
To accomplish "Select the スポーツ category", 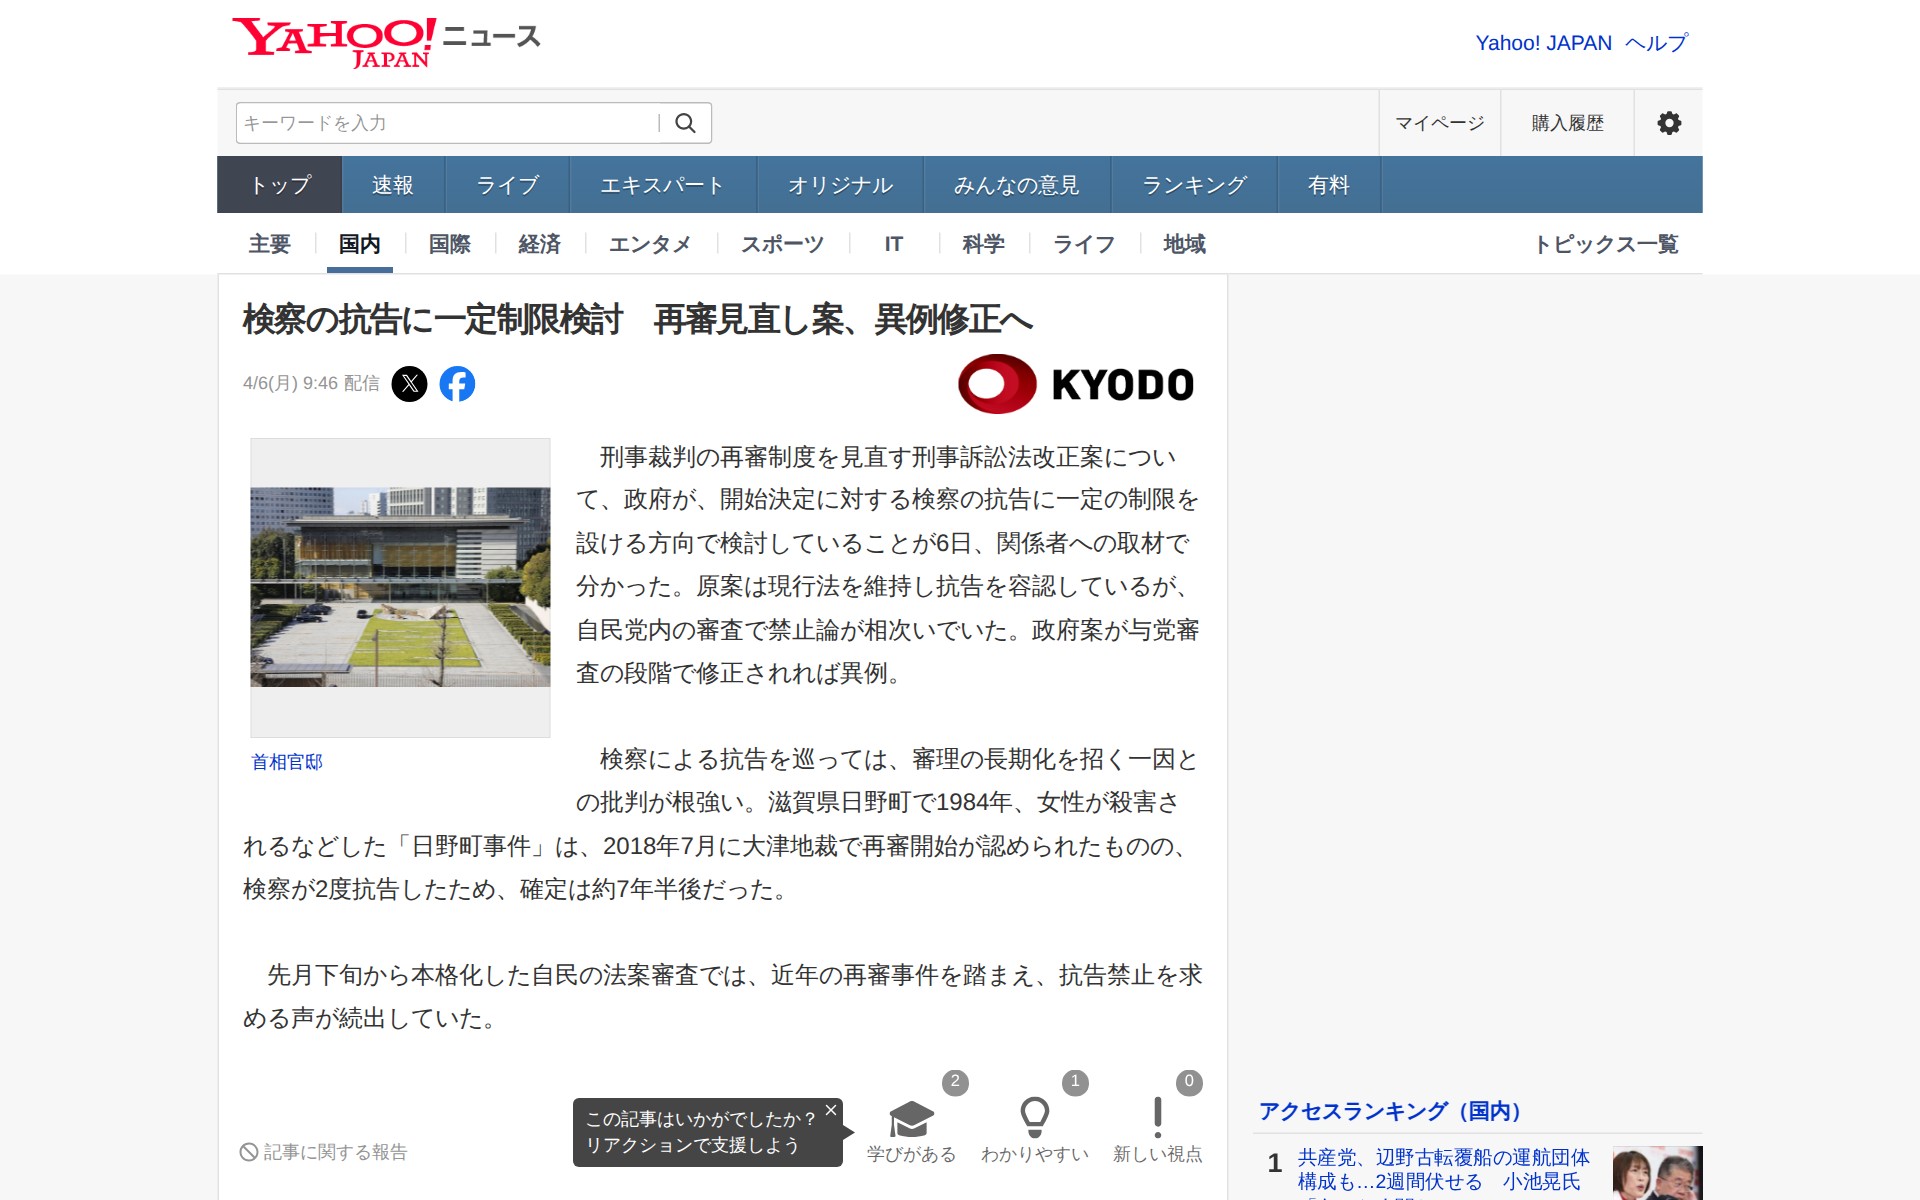I will [x=782, y=244].
